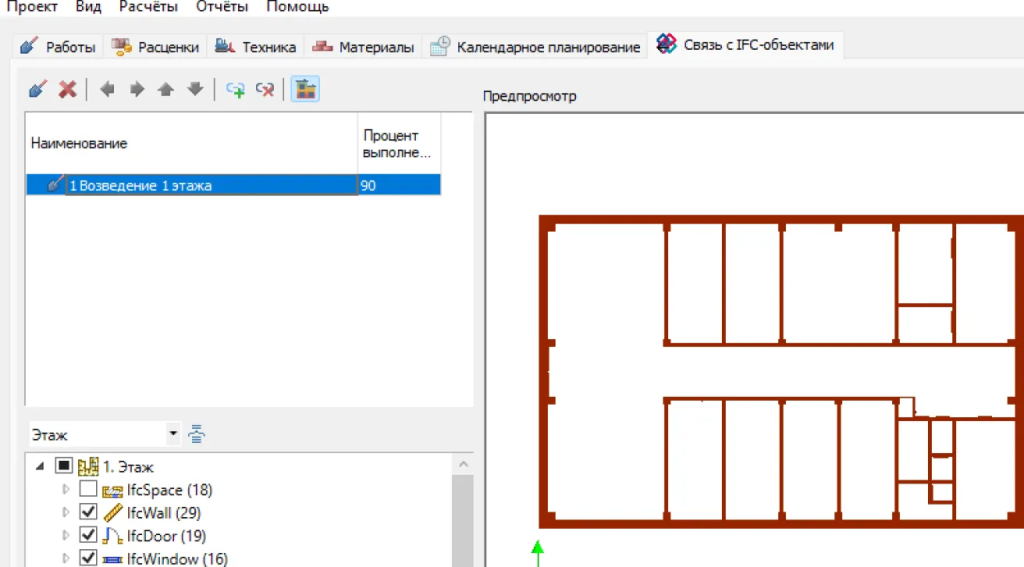
Task: Expand the IfcSpace (18) node
Action: point(65,489)
